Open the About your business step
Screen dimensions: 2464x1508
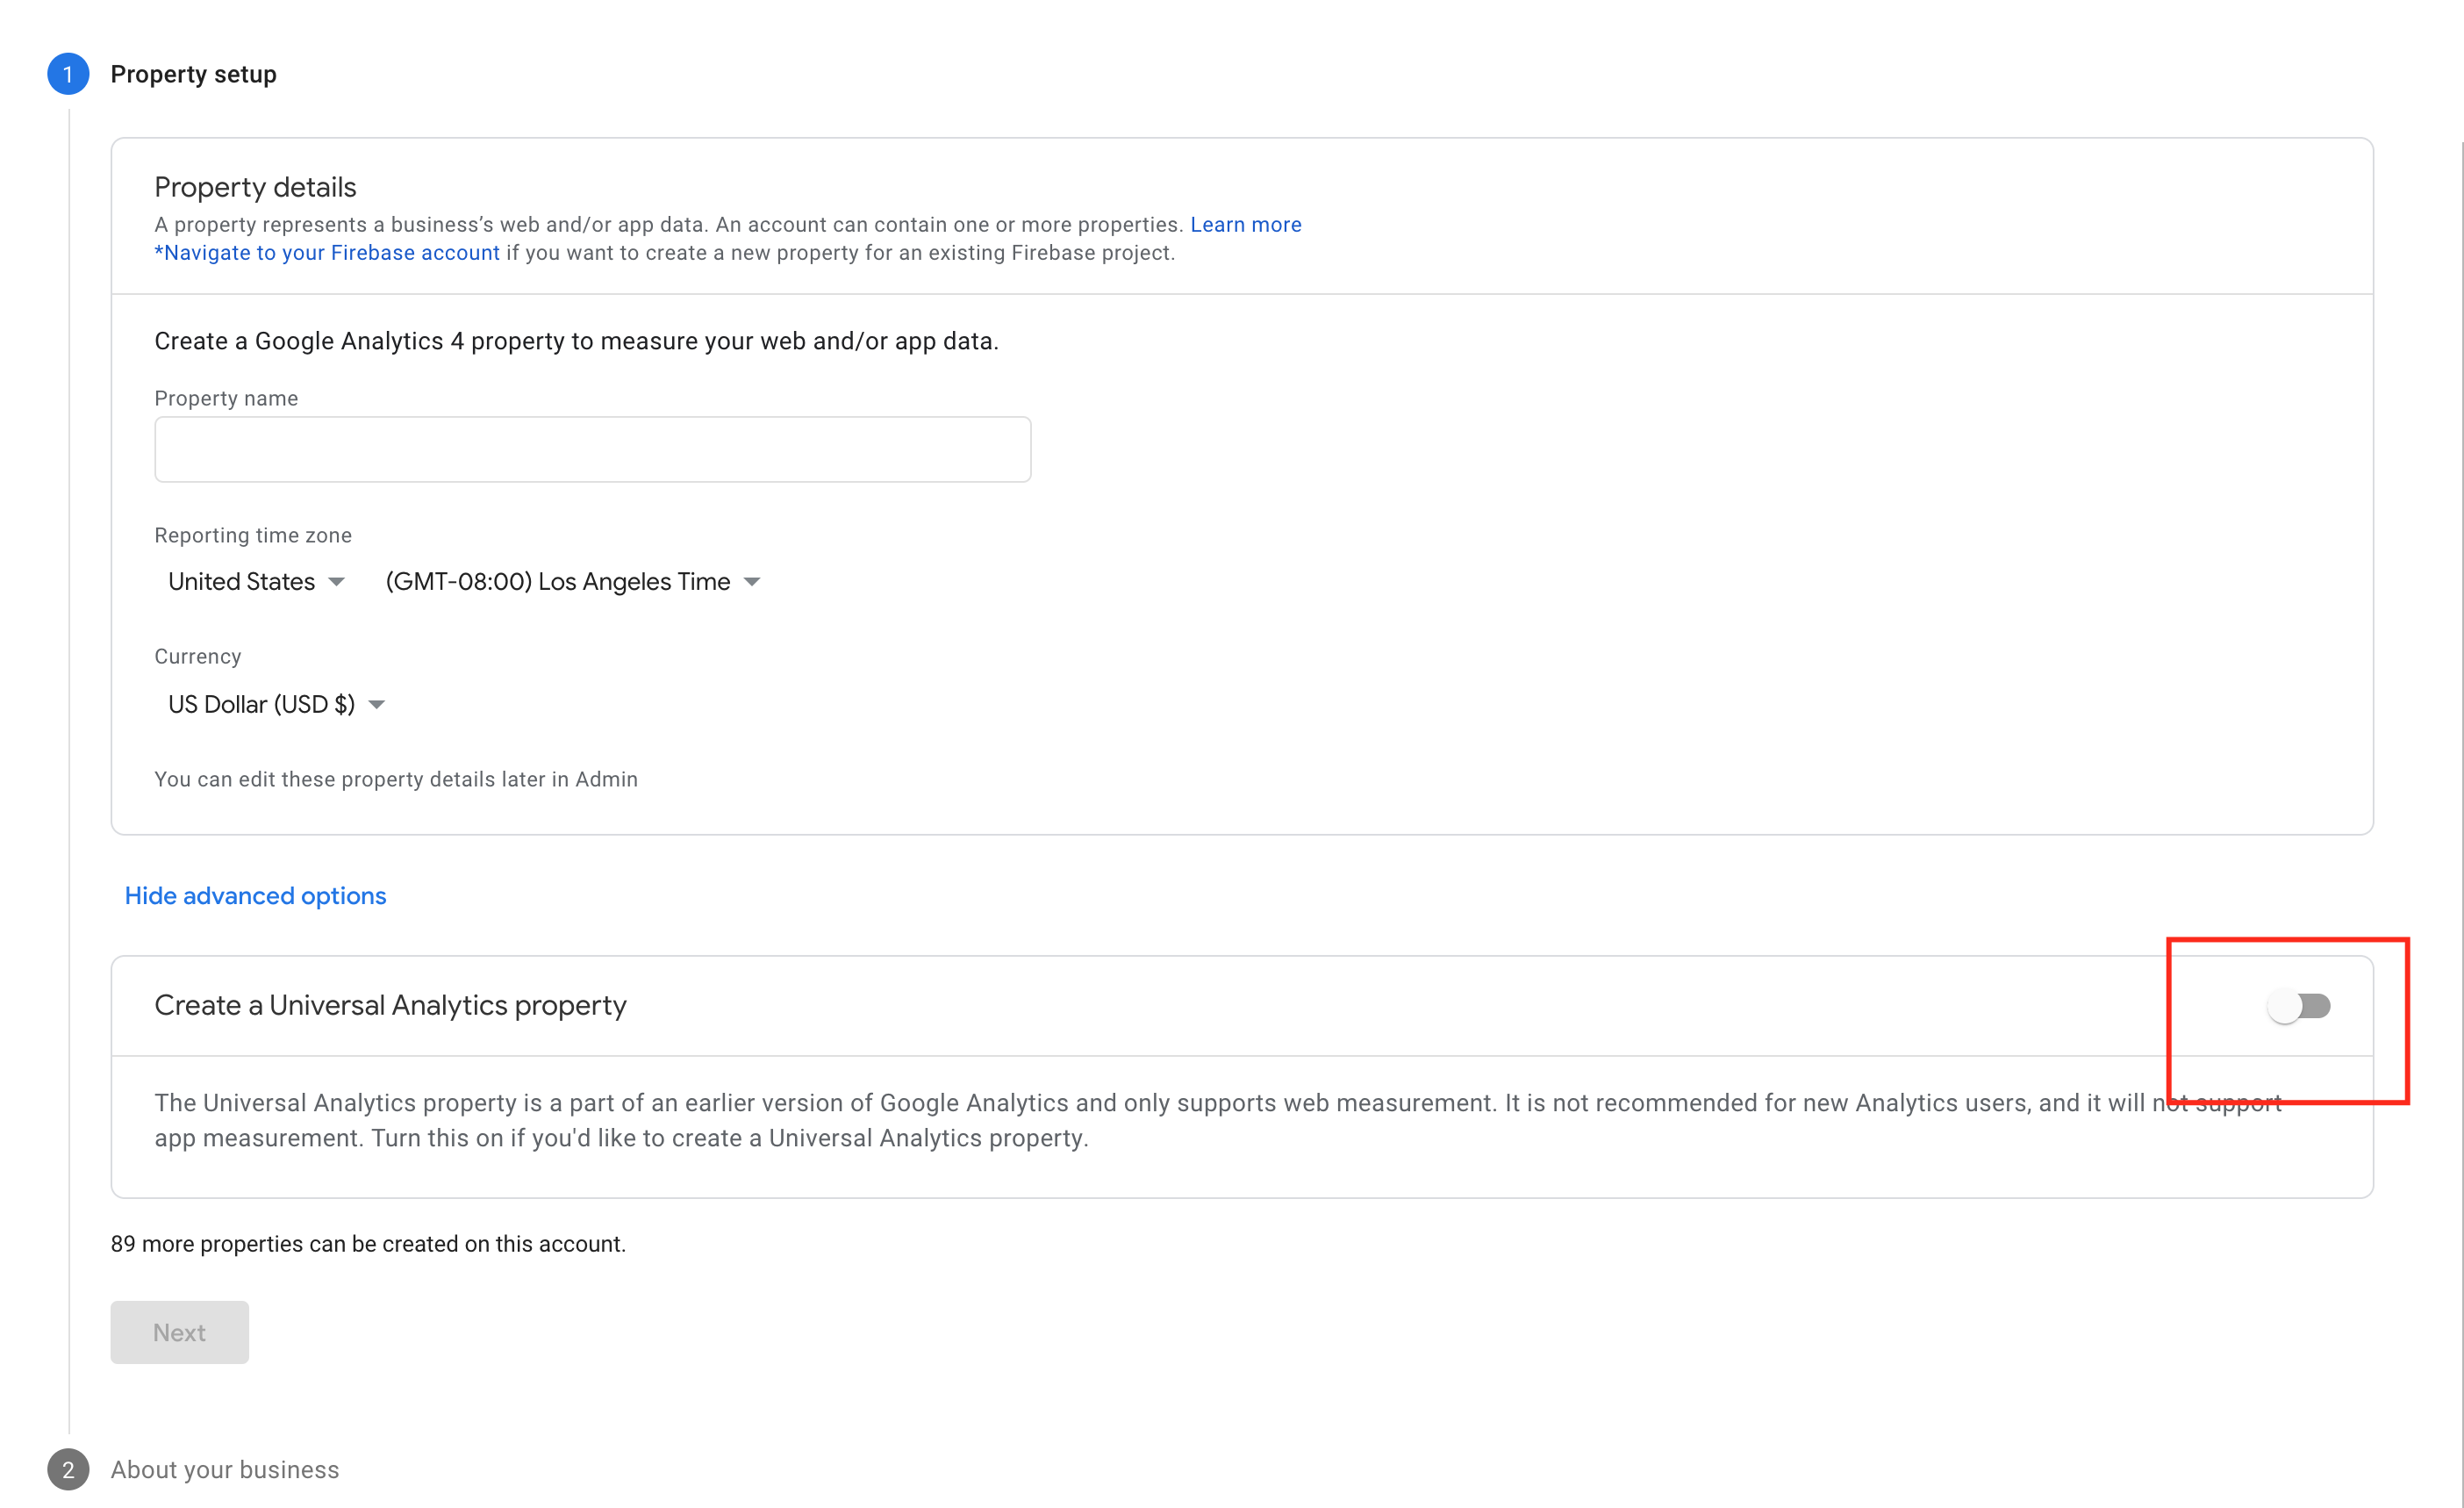225,1469
